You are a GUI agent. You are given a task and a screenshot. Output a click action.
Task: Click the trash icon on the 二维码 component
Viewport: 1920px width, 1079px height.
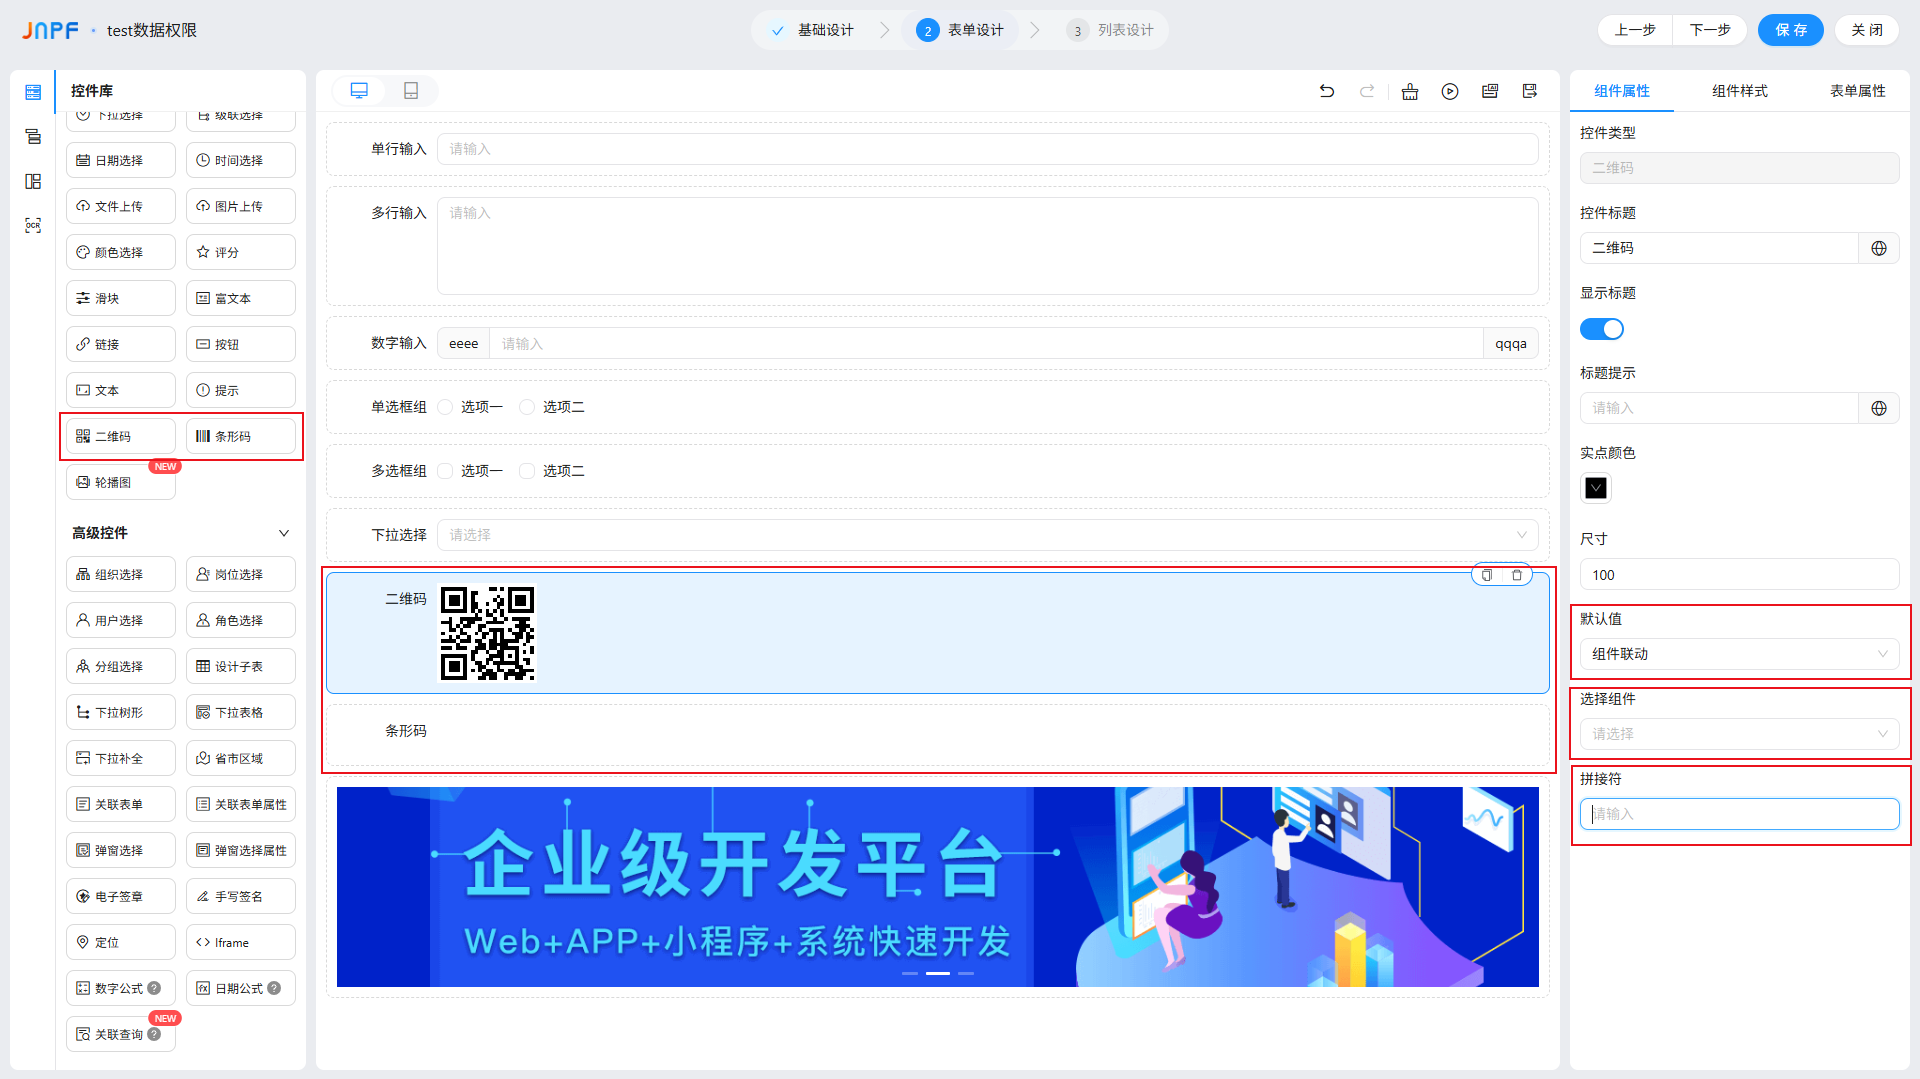(x=1517, y=575)
